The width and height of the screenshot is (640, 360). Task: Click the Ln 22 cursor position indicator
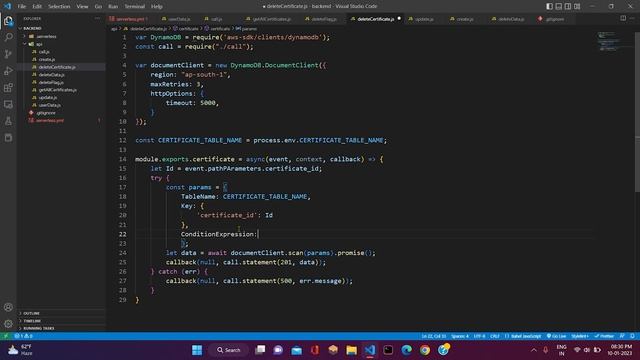point(433,336)
